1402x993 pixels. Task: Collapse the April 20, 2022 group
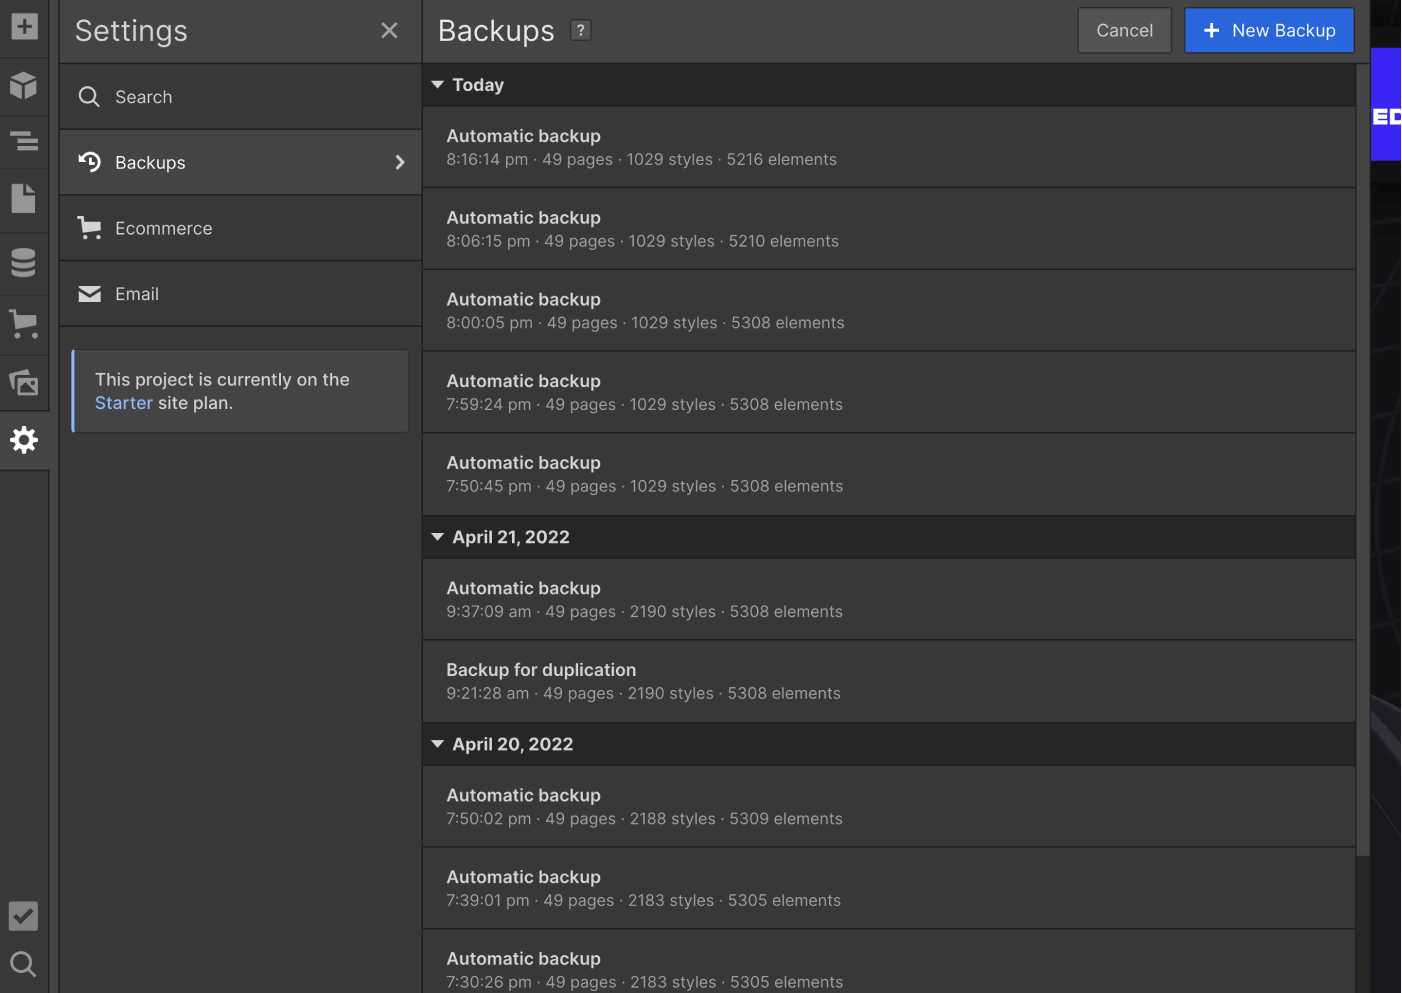(x=437, y=744)
